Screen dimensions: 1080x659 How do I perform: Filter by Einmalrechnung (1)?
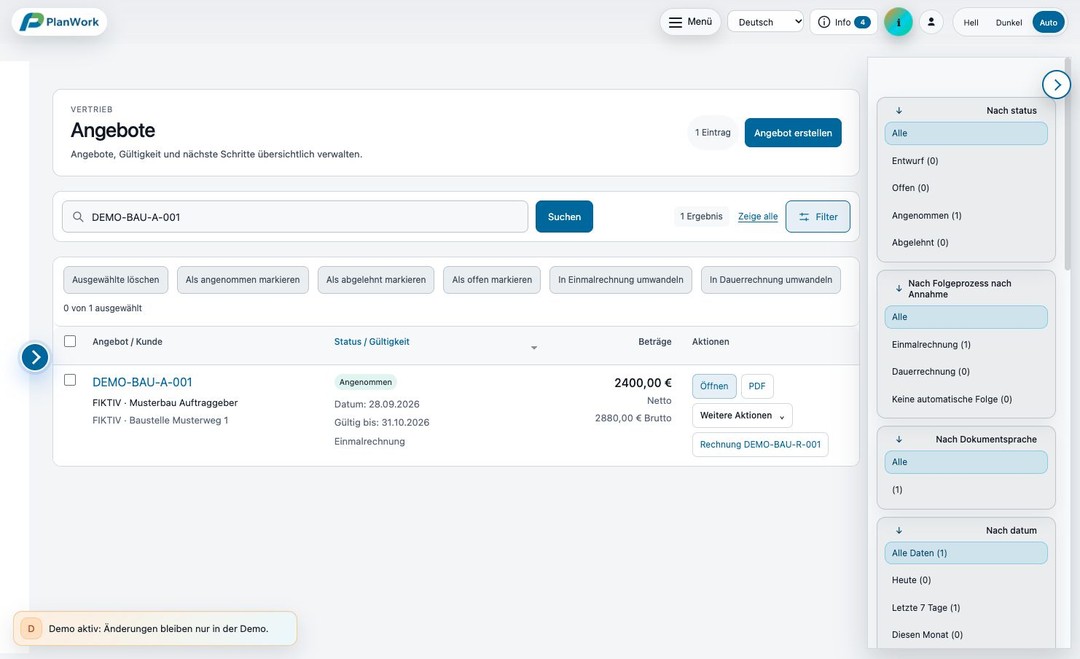pos(966,344)
